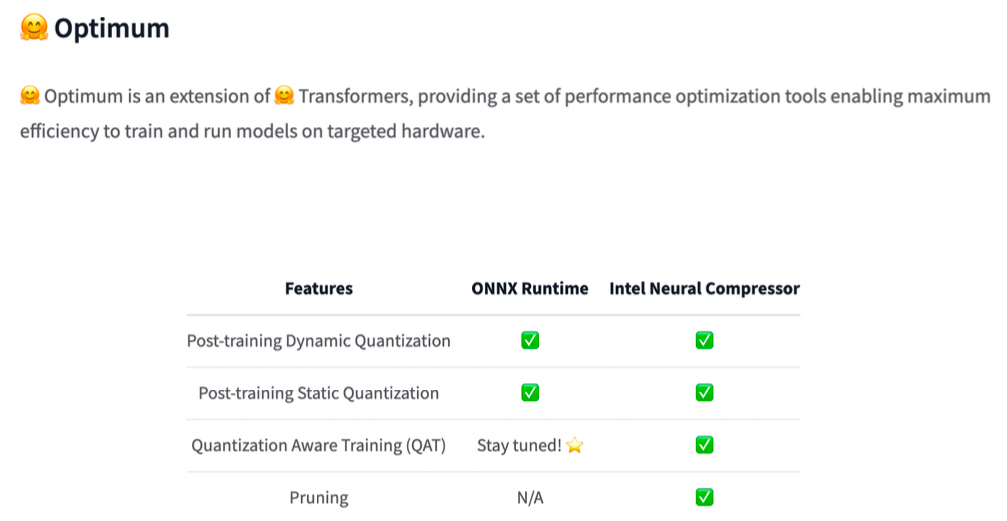This screenshot has width=1007, height=521.
Task: Click the ONNX Runtime column header
Action: (530, 289)
